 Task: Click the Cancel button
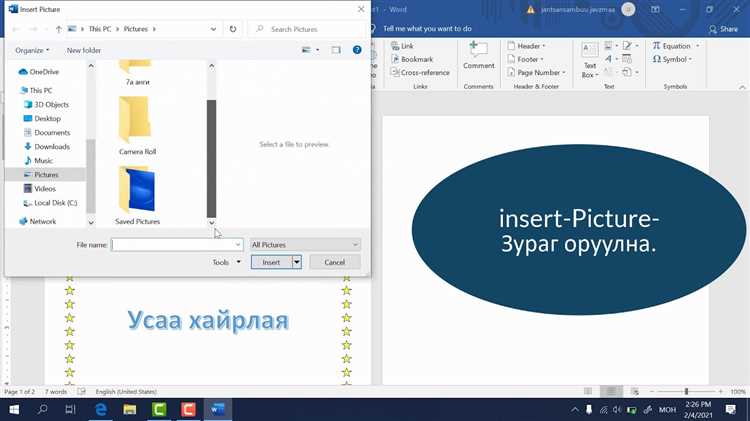click(334, 262)
